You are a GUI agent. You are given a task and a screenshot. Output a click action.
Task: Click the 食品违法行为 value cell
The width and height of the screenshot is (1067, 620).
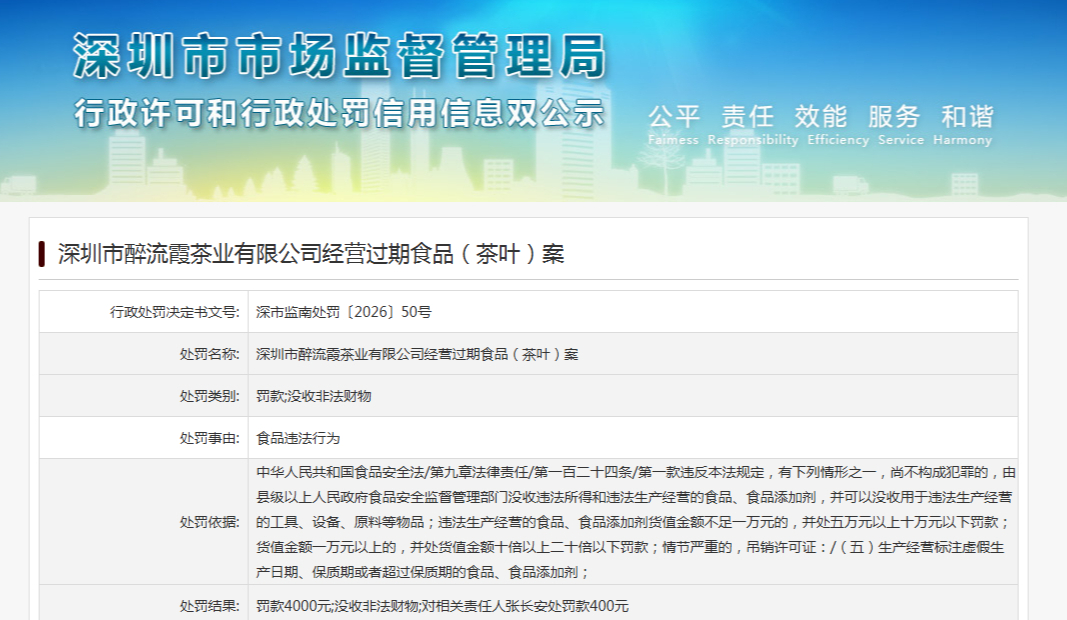pos(633,438)
